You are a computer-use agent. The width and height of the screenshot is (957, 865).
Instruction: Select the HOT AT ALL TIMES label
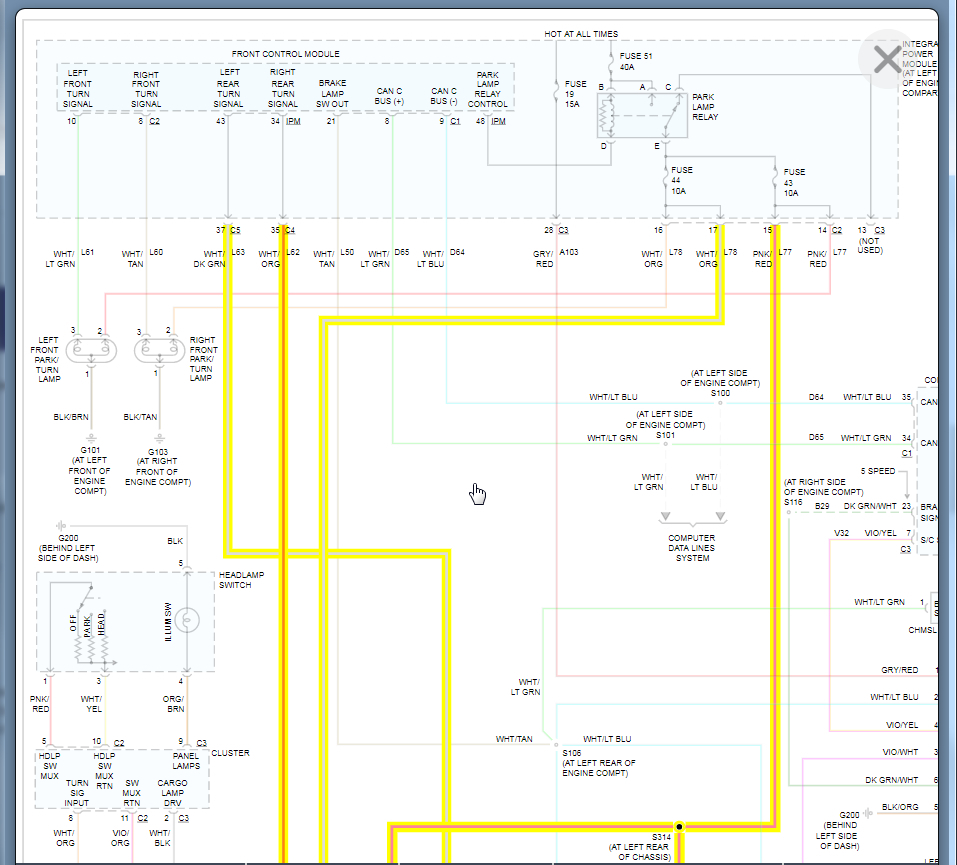pos(581,34)
